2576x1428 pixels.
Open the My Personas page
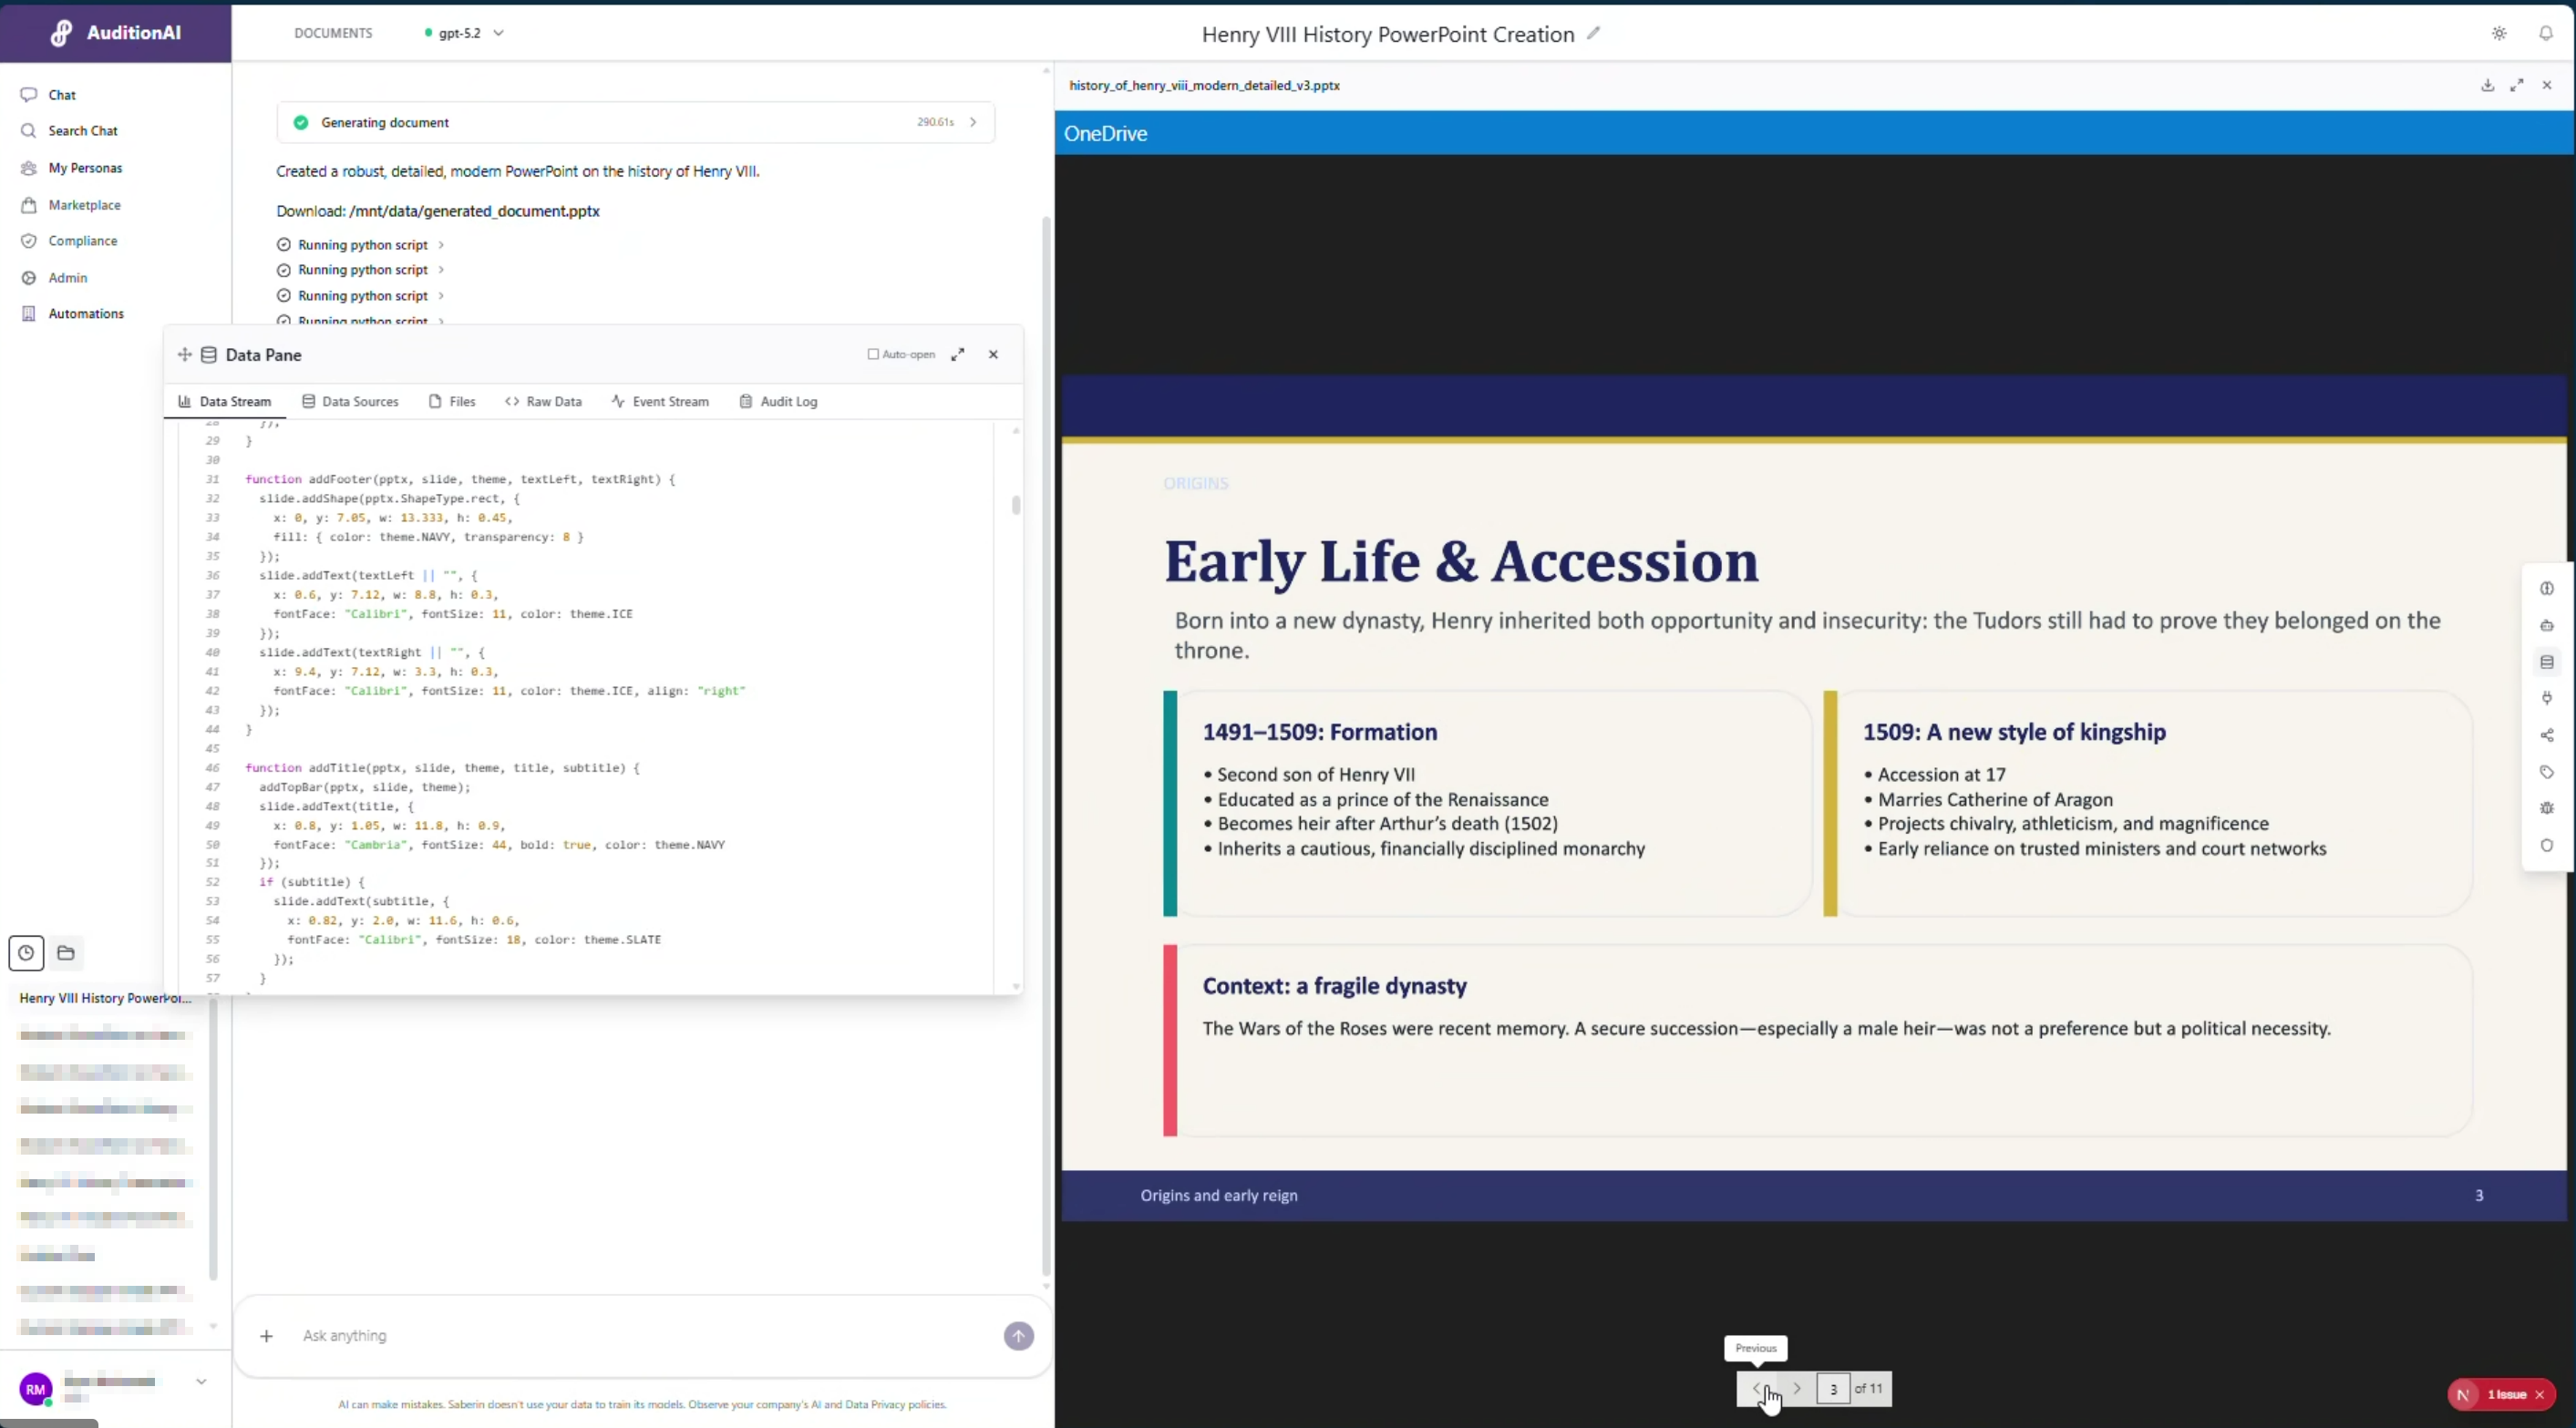tap(84, 168)
